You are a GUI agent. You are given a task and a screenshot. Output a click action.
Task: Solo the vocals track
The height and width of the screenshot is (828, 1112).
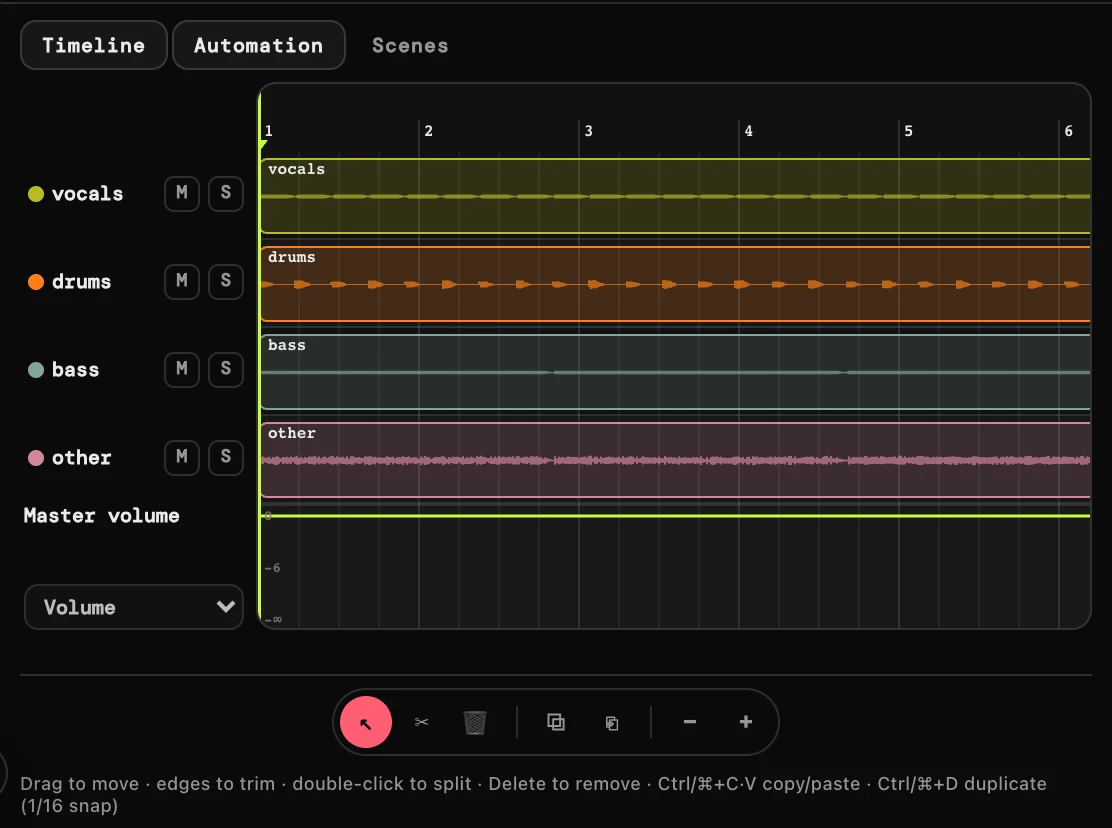(x=226, y=193)
